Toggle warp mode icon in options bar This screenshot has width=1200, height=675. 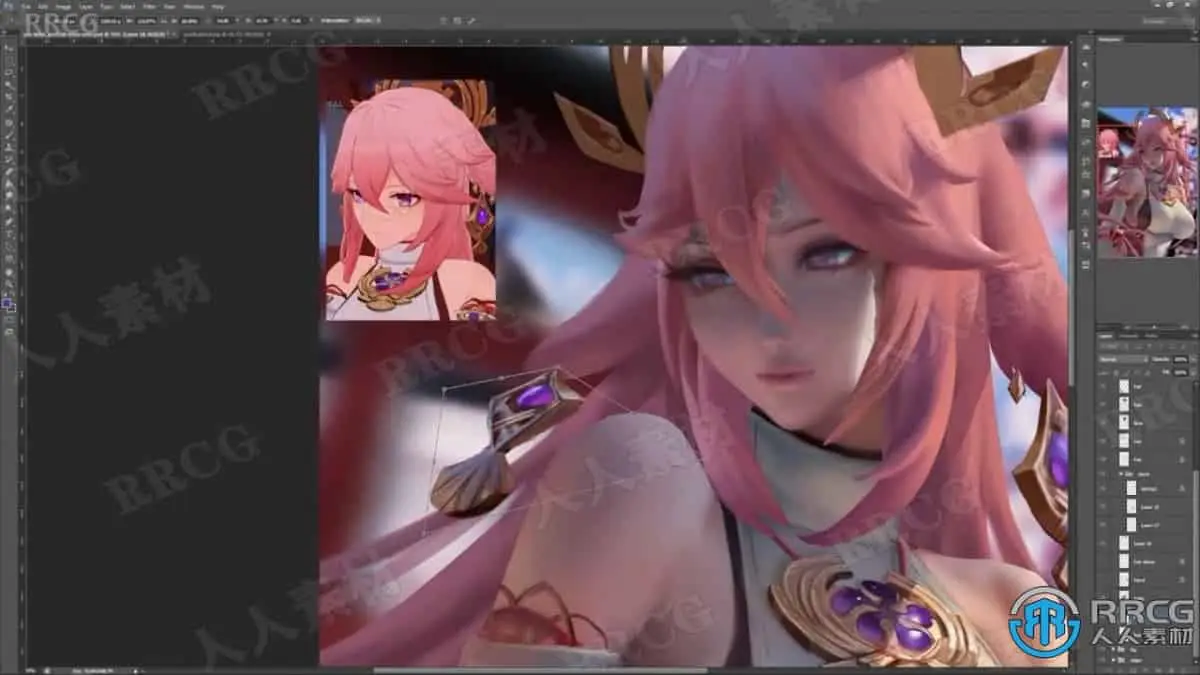[443, 21]
